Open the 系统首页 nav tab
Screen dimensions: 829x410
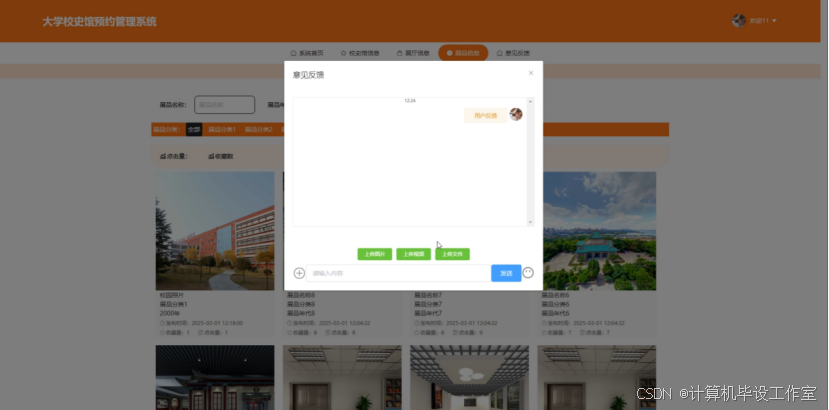tap(307, 53)
